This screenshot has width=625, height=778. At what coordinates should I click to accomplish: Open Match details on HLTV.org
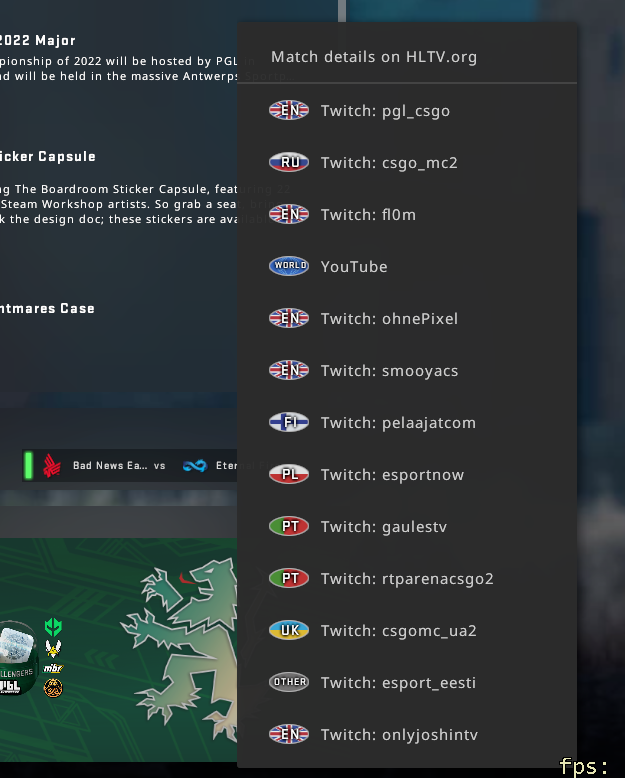coord(407,57)
